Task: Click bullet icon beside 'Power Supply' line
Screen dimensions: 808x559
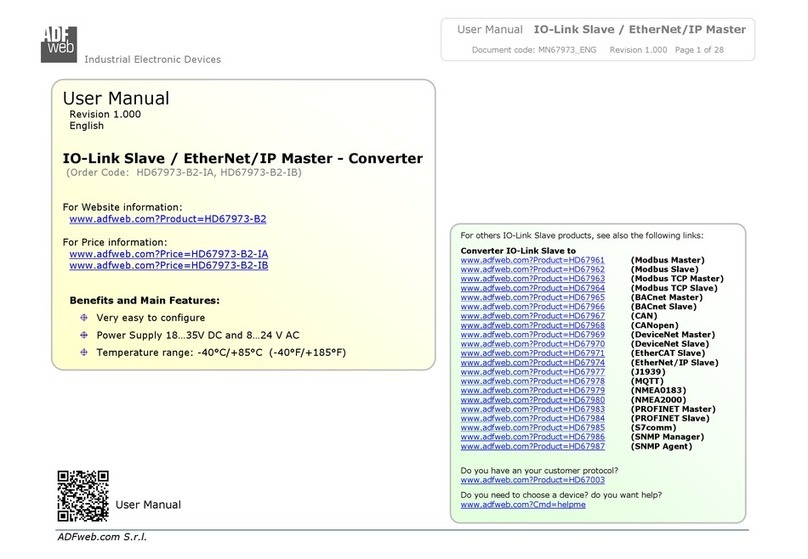Action: (84, 335)
